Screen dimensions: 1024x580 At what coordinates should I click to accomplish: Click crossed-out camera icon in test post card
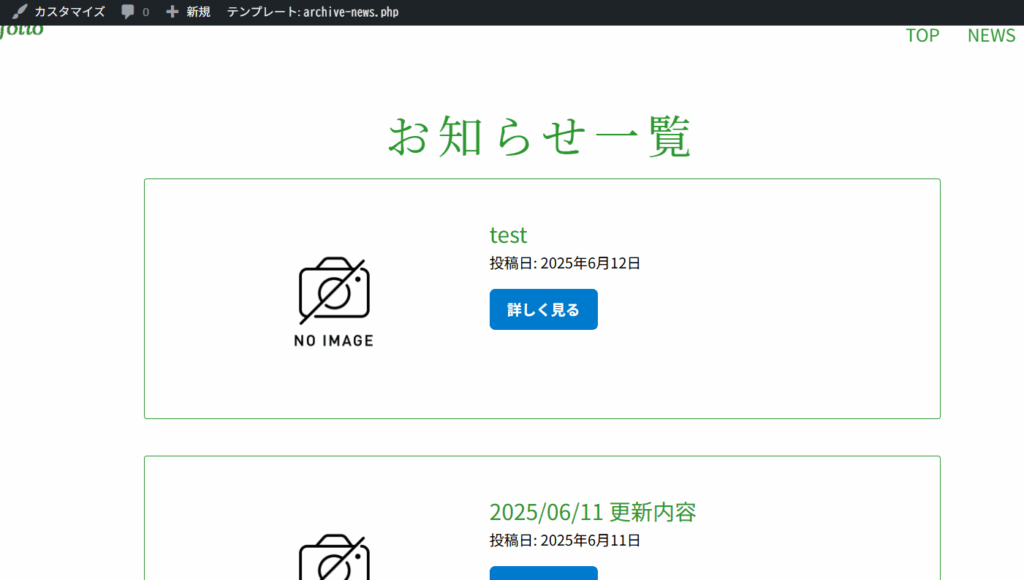pos(334,290)
